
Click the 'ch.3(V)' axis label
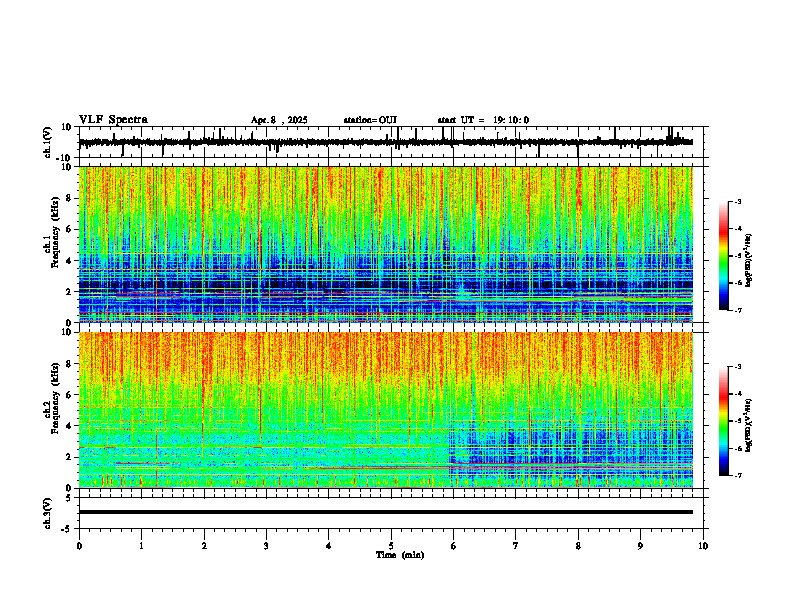pos(48,513)
